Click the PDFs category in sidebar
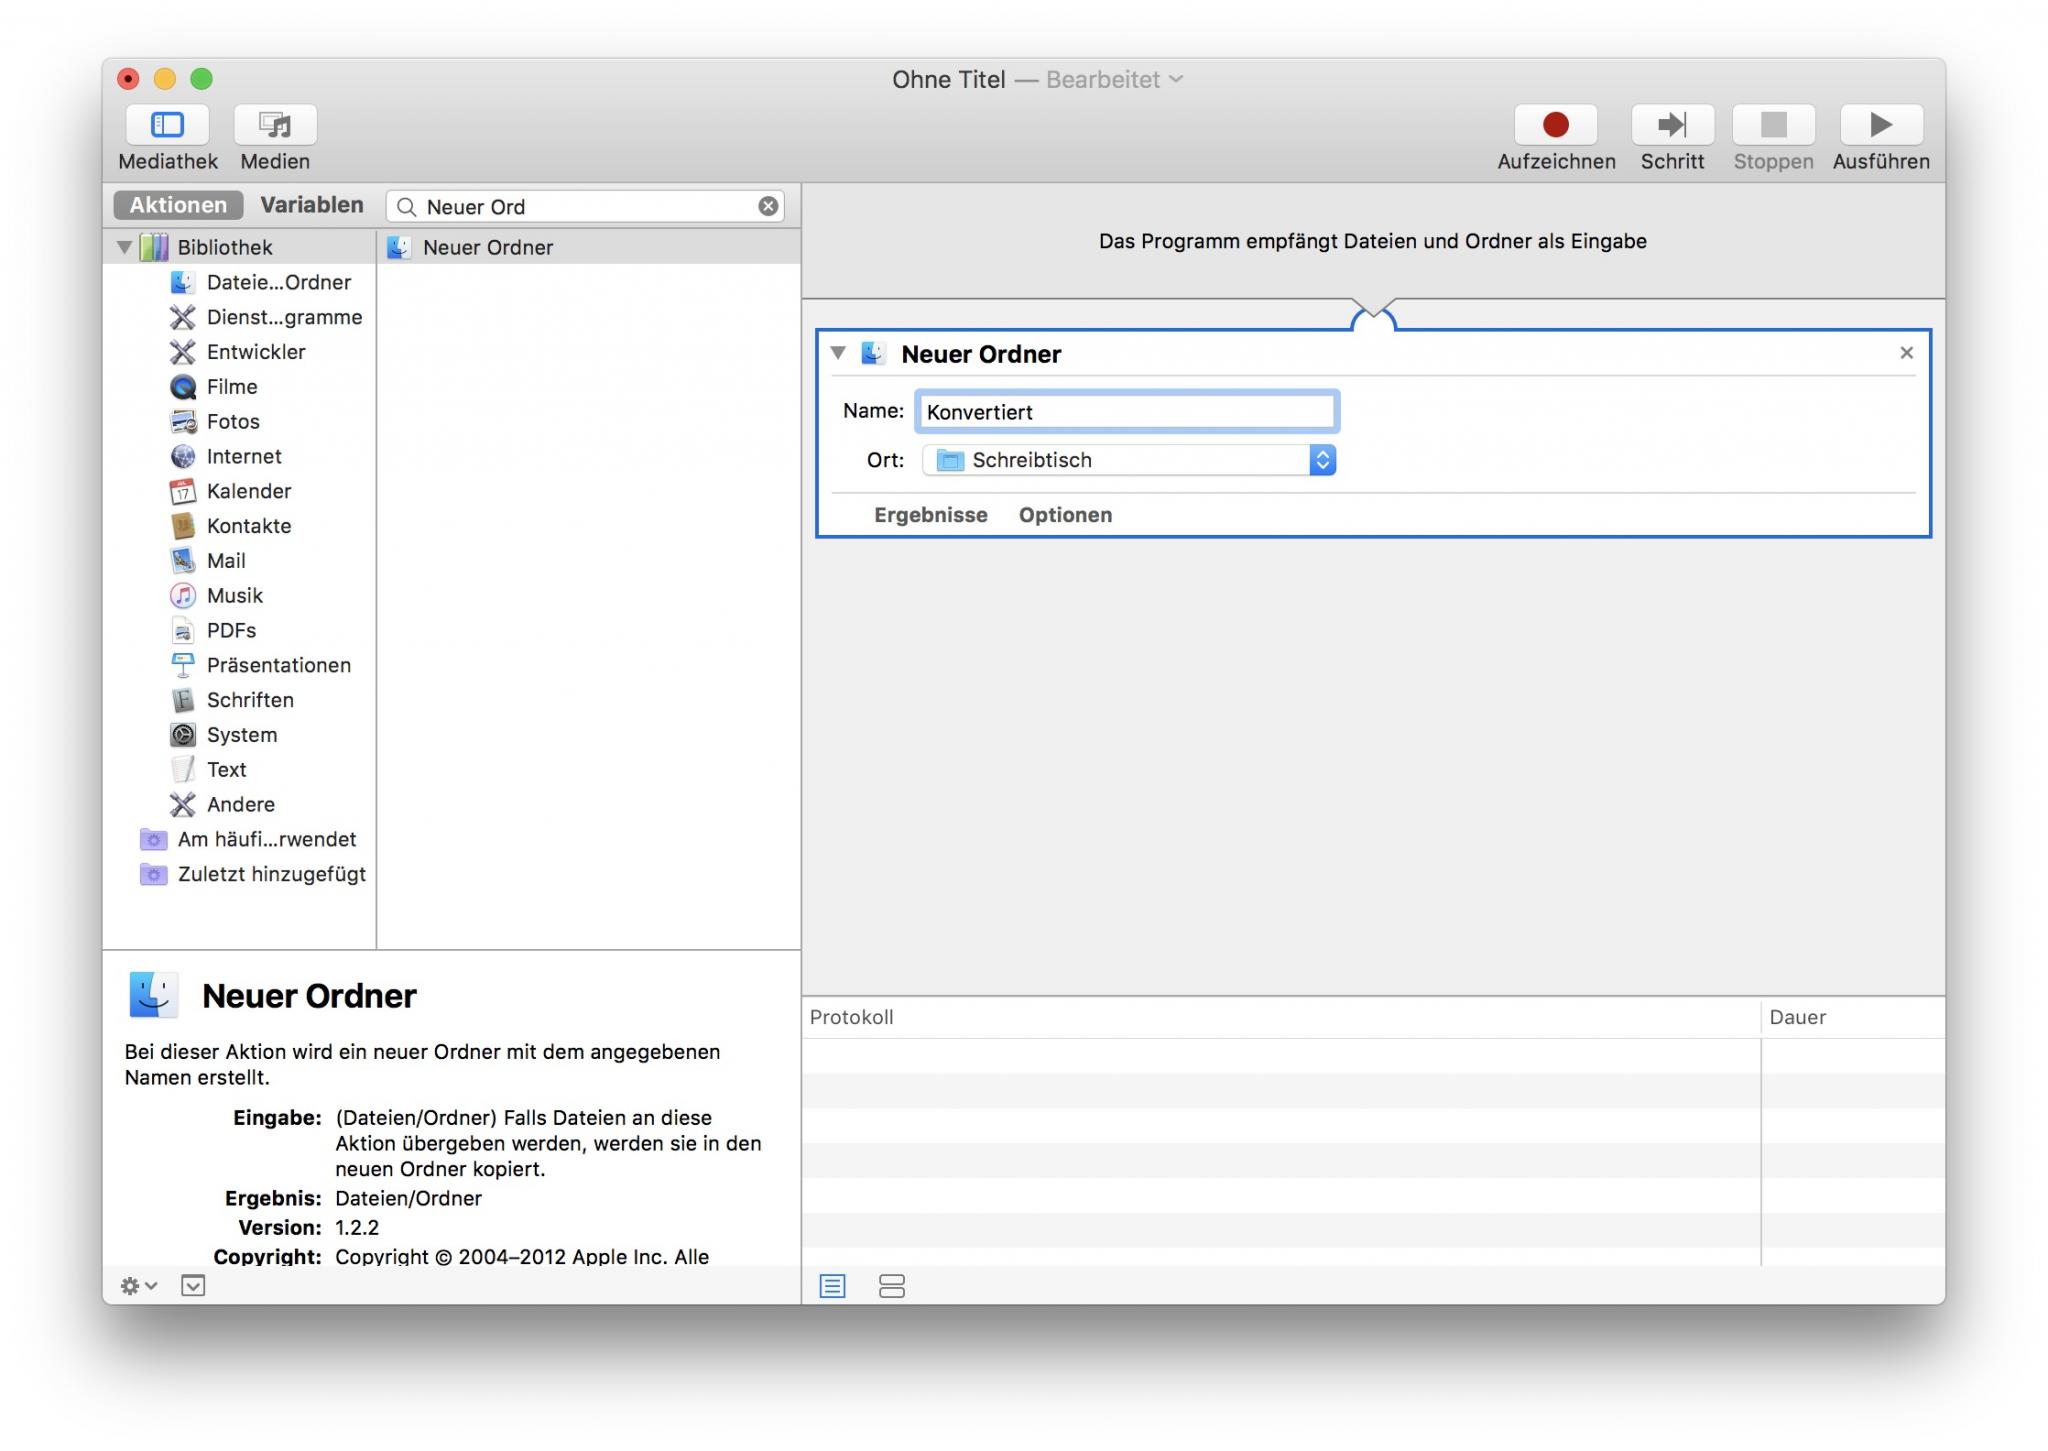This screenshot has width=2048, height=1451. tap(234, 630)
